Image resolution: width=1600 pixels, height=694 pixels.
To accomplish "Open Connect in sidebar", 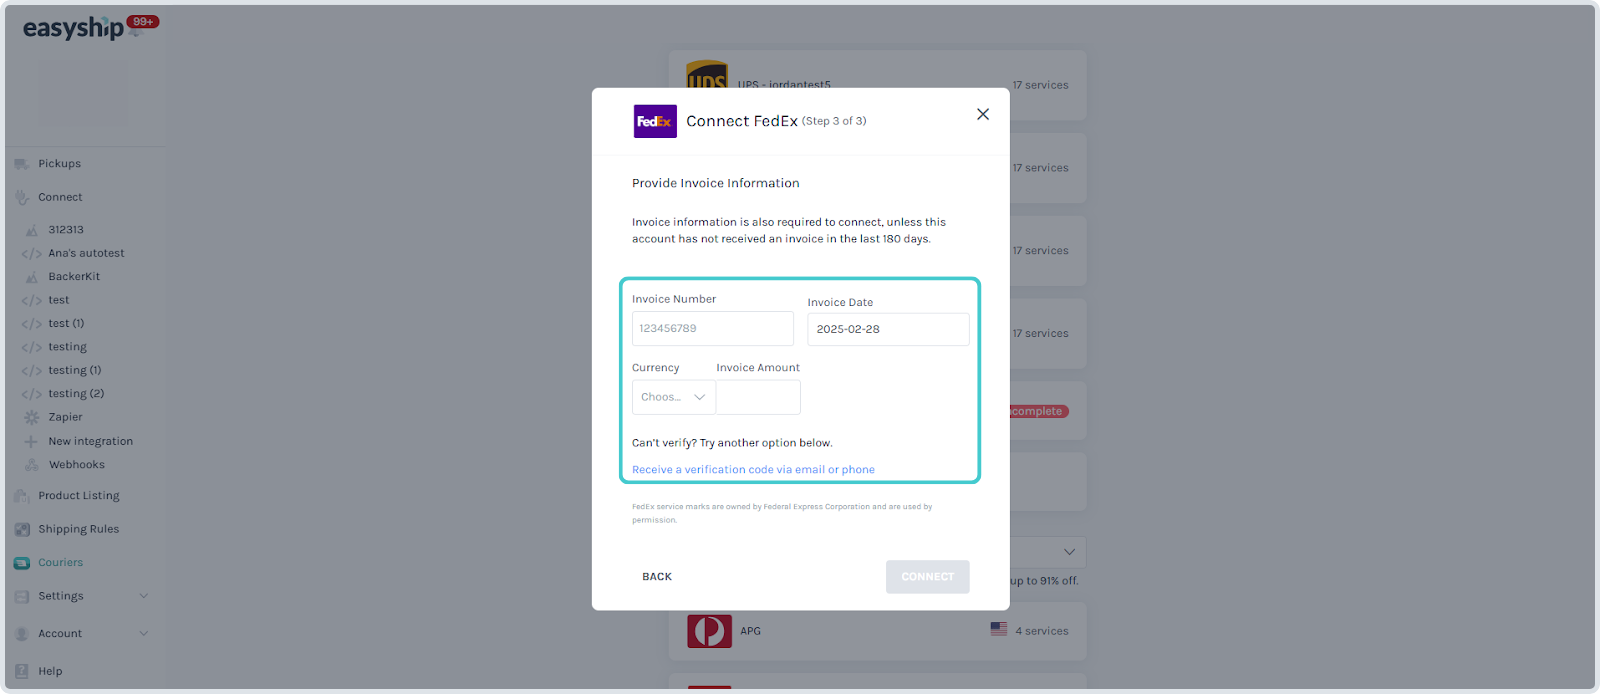I will [60, 198].
